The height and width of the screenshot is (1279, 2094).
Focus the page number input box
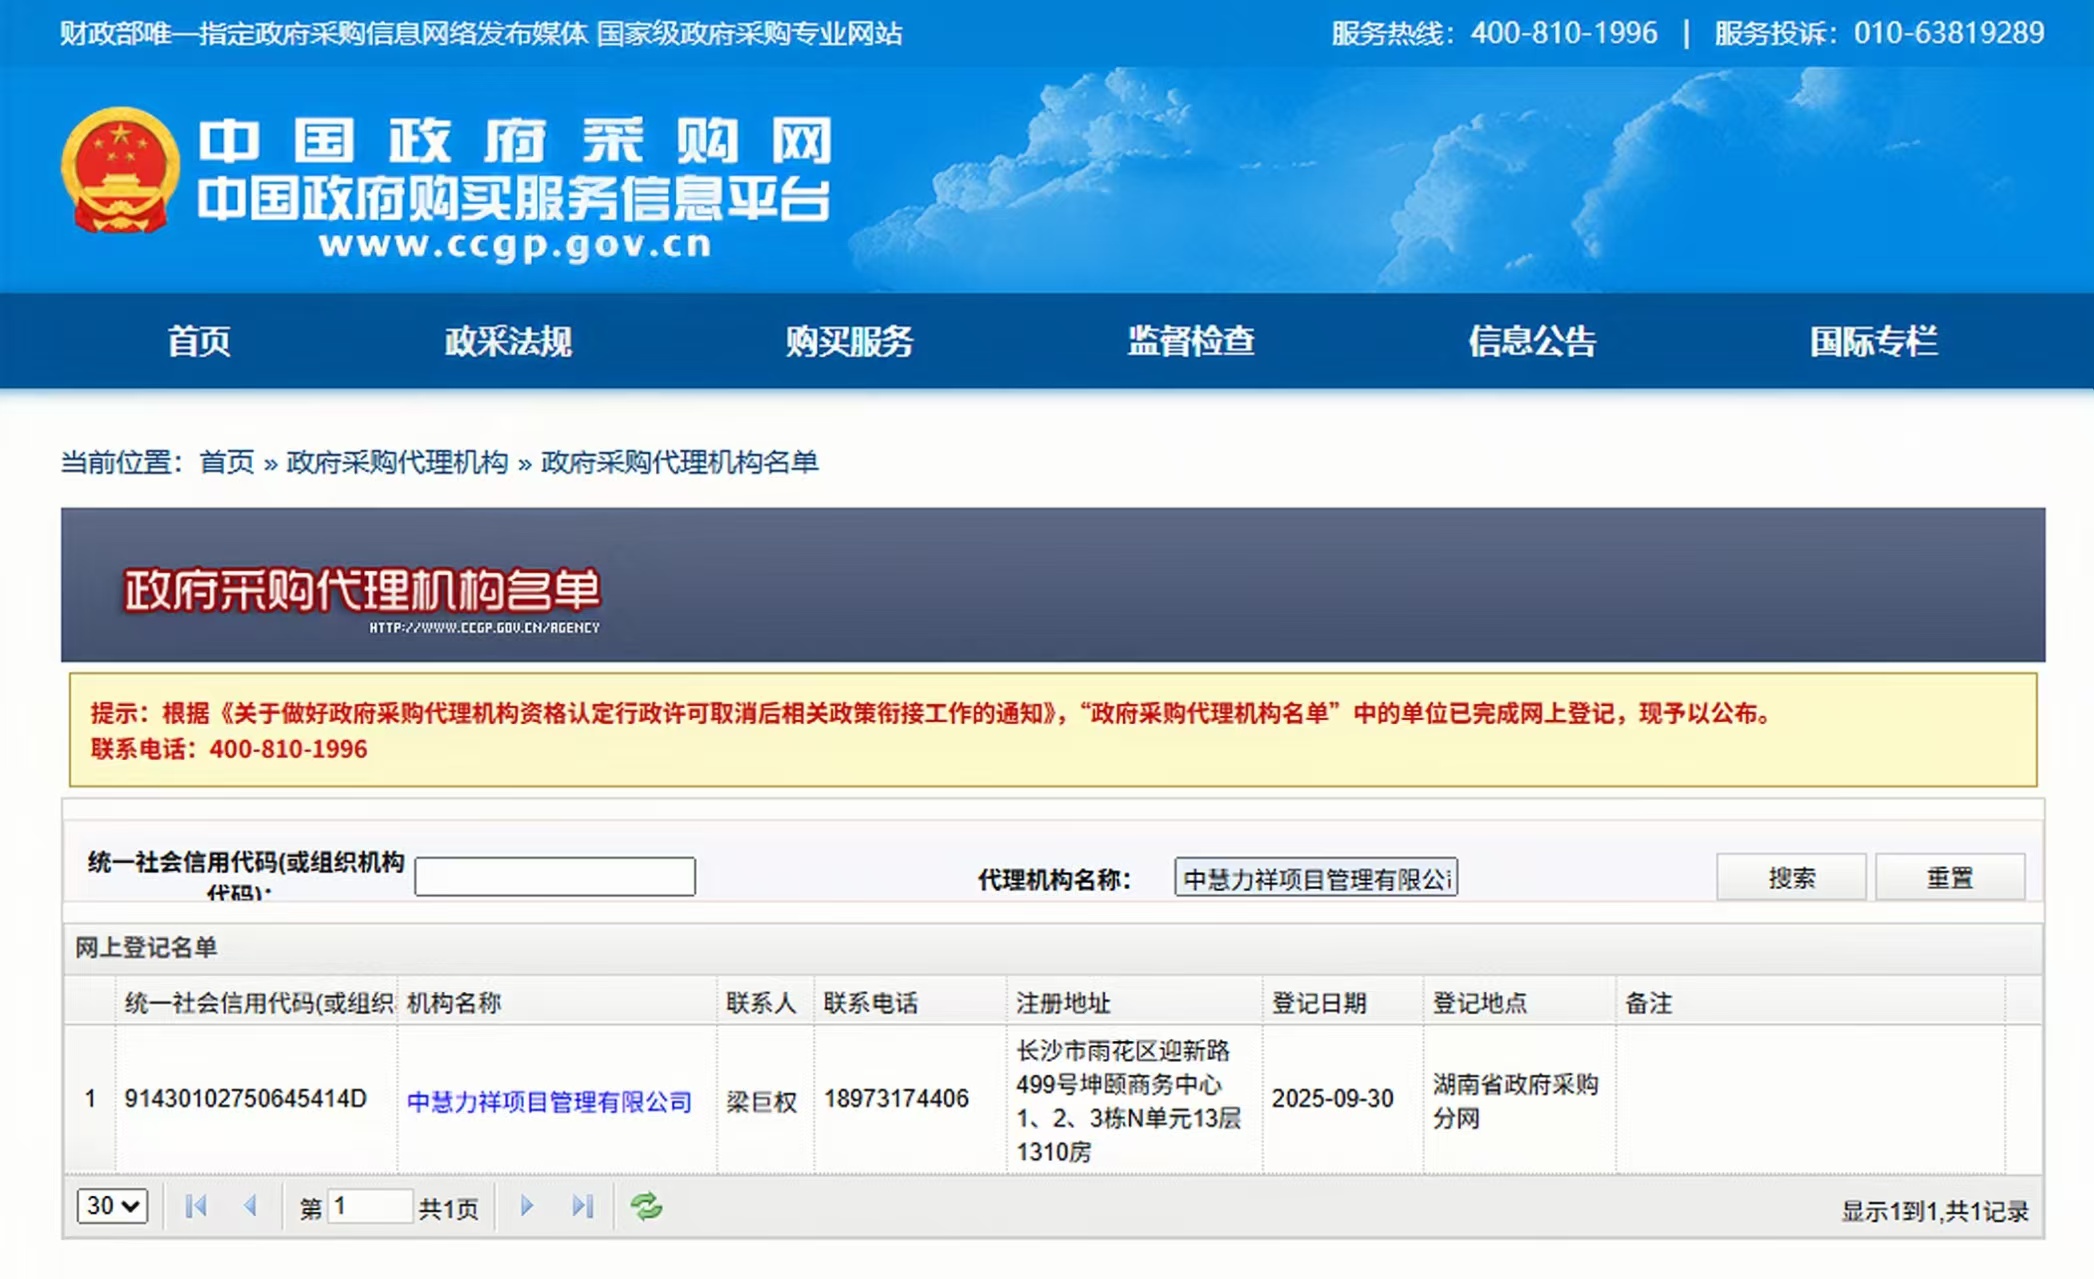click(x=369, y=1206)
